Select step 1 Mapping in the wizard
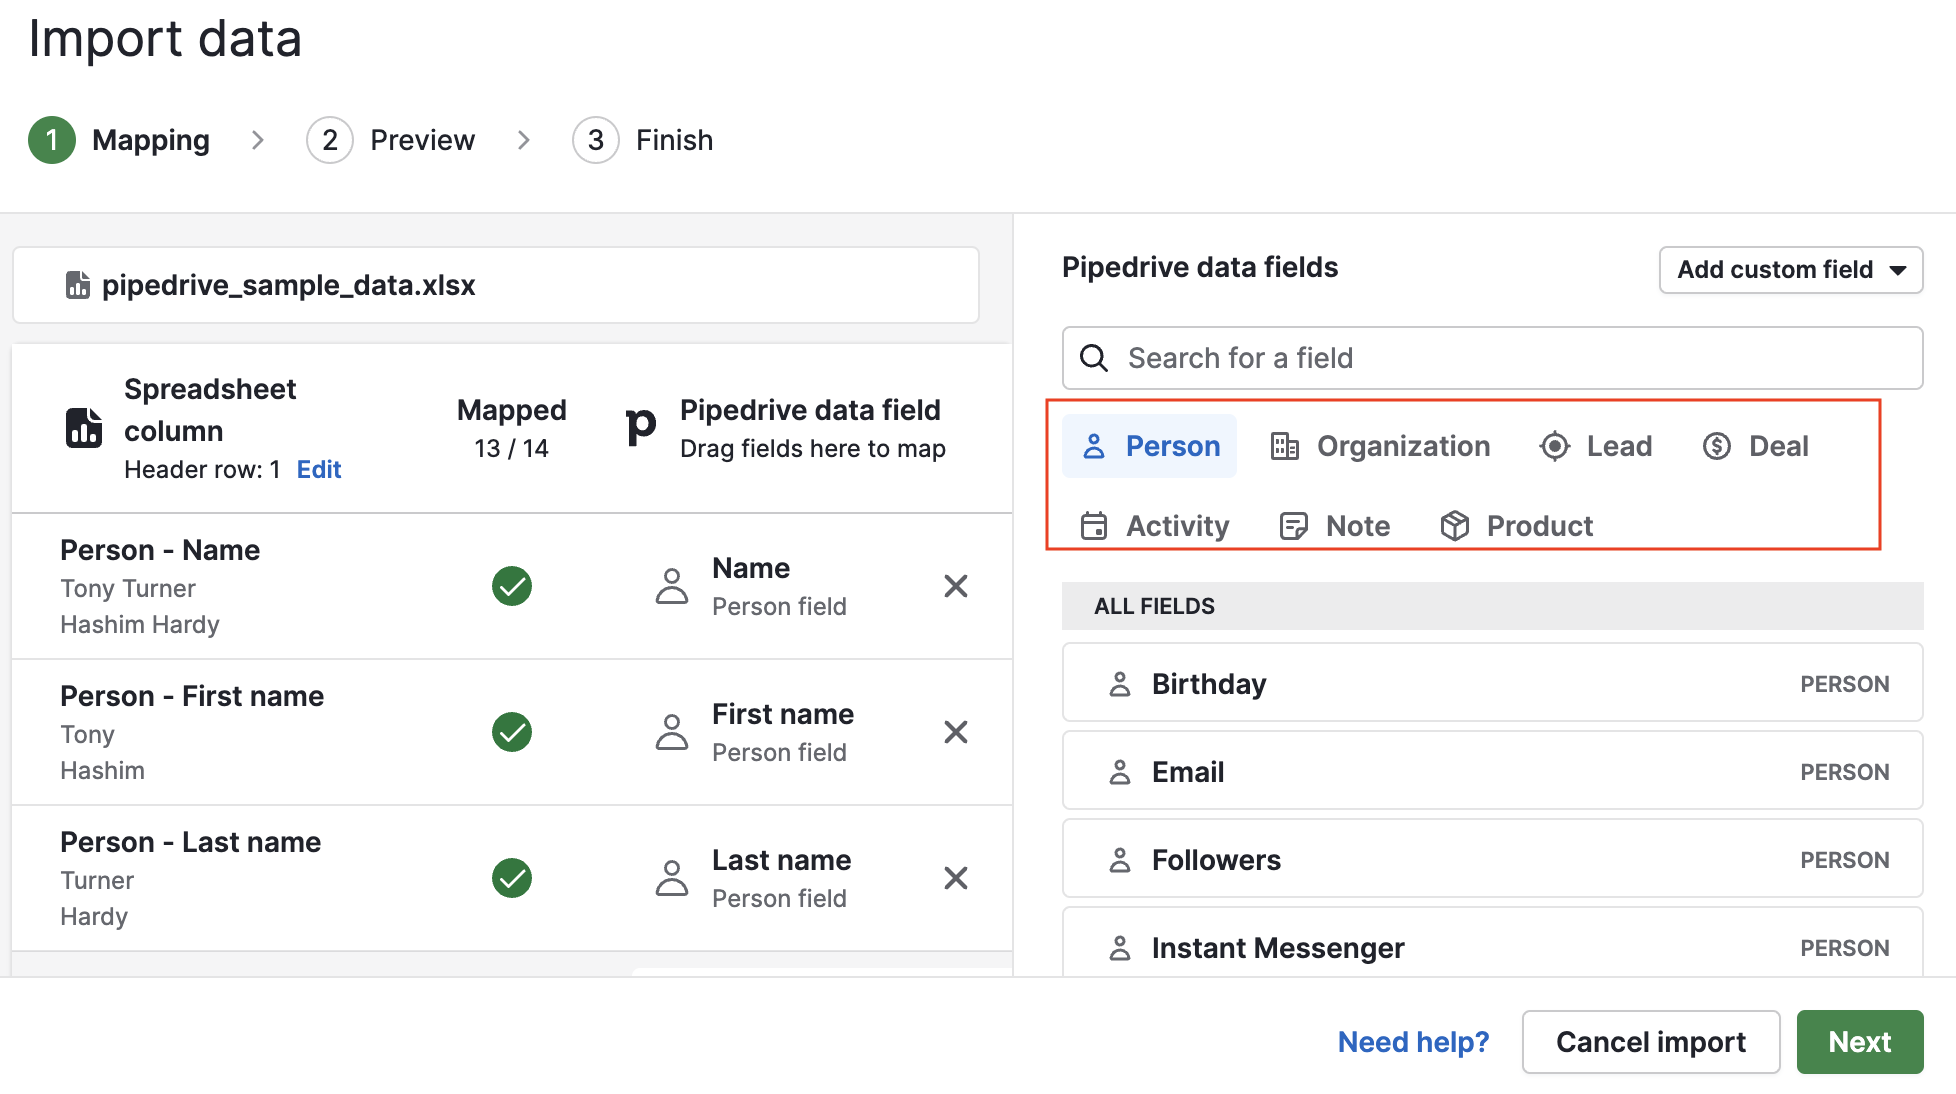Screen dimensions: 1956x1094 tap(119, 140)
